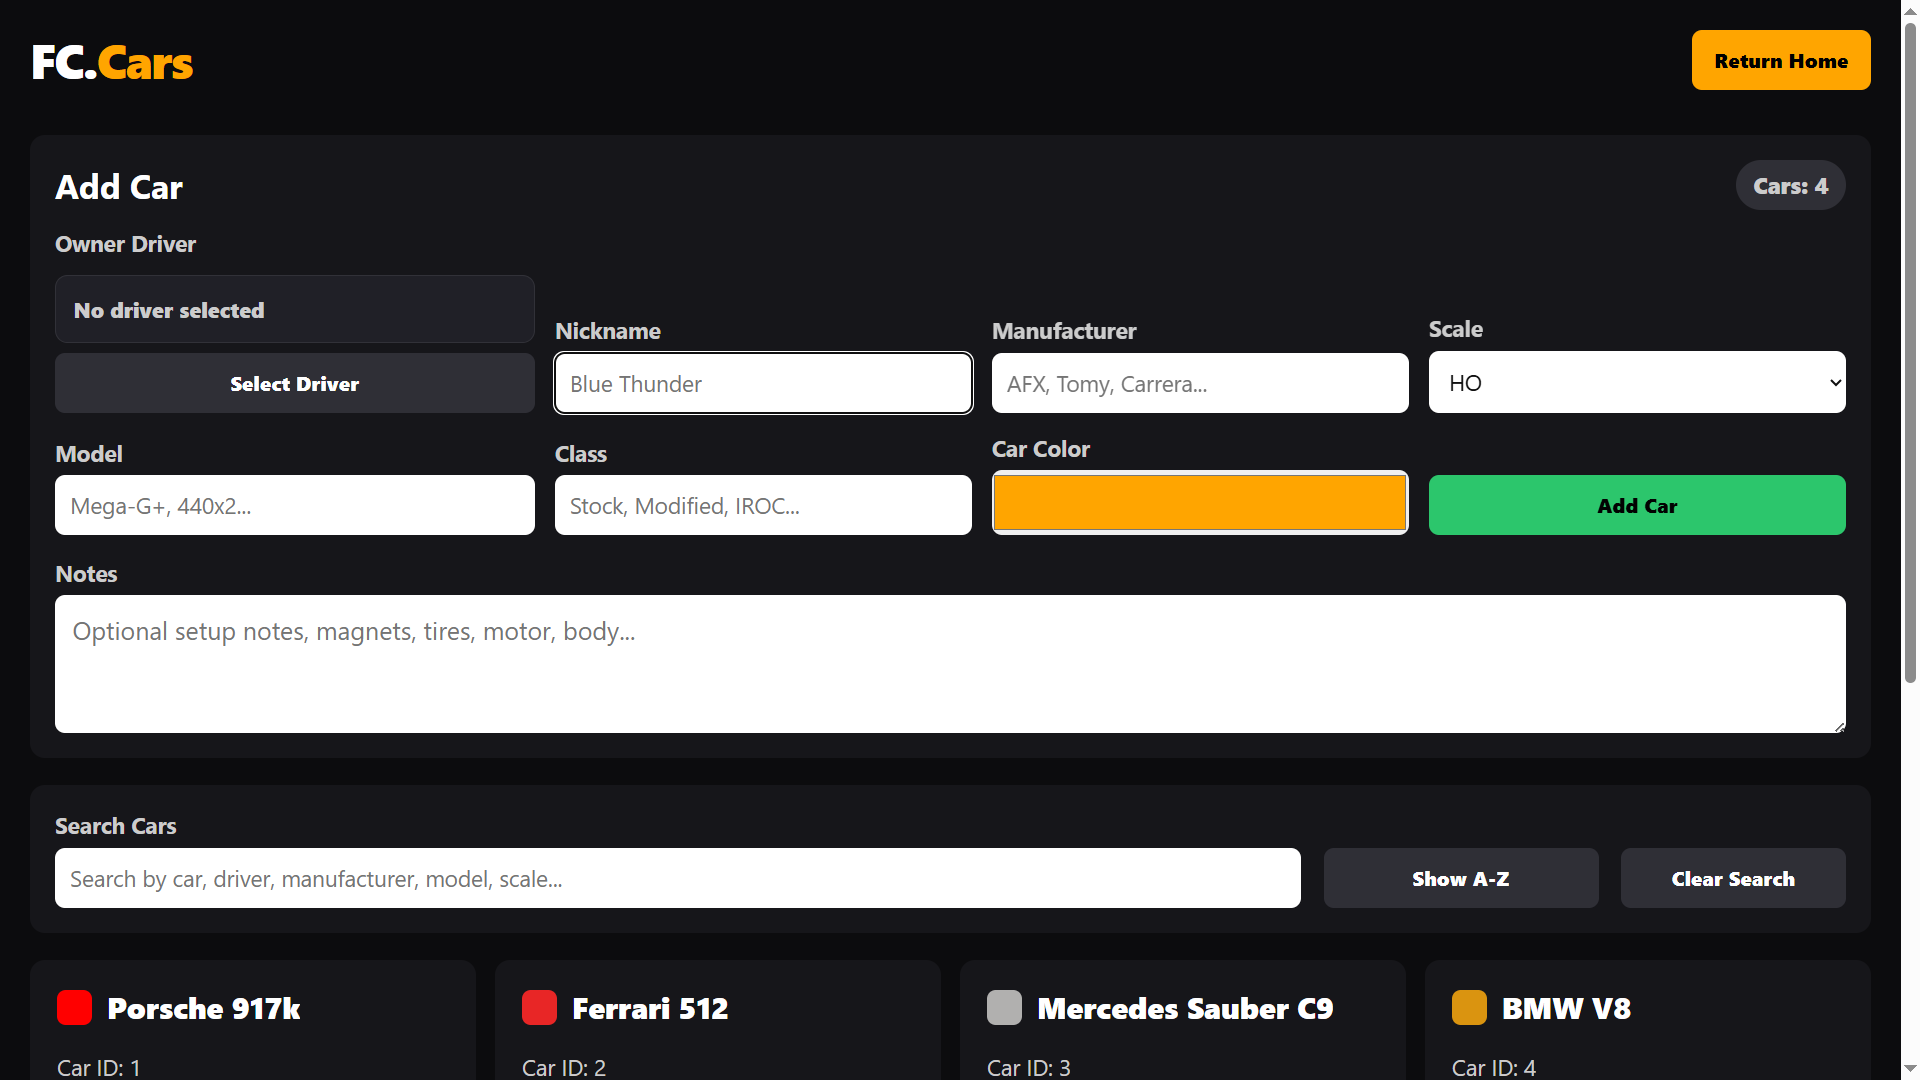Click the red Porsche 917k color icon
The image size is (1920, 1080).
coord(74,1007)
